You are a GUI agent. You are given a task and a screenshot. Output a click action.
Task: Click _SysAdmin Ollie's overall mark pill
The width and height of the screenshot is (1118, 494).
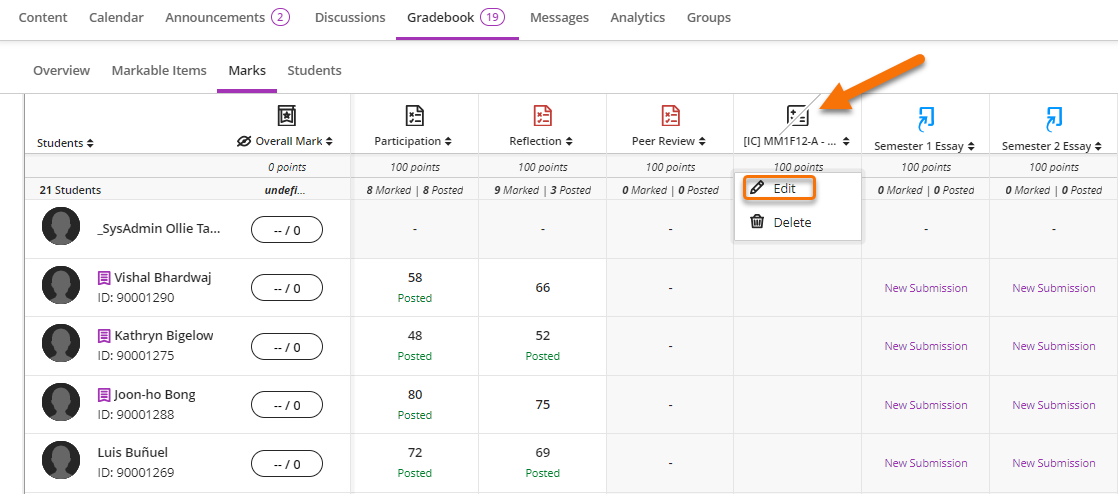tap(287, 230)
